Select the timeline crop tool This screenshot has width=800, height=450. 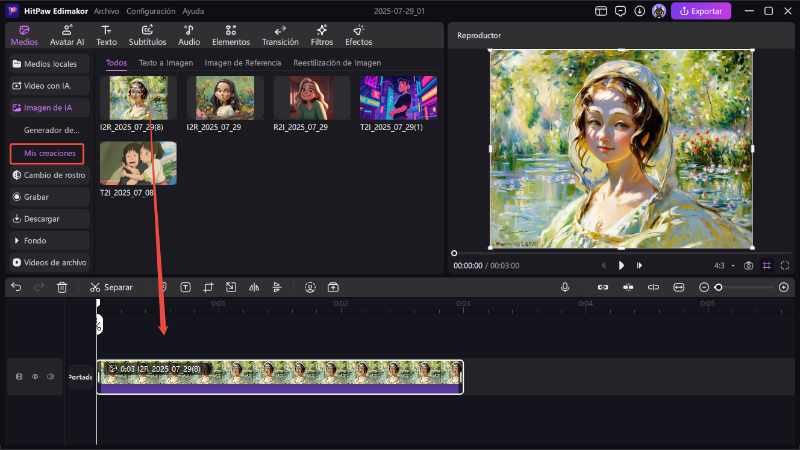tap(208, 287)
